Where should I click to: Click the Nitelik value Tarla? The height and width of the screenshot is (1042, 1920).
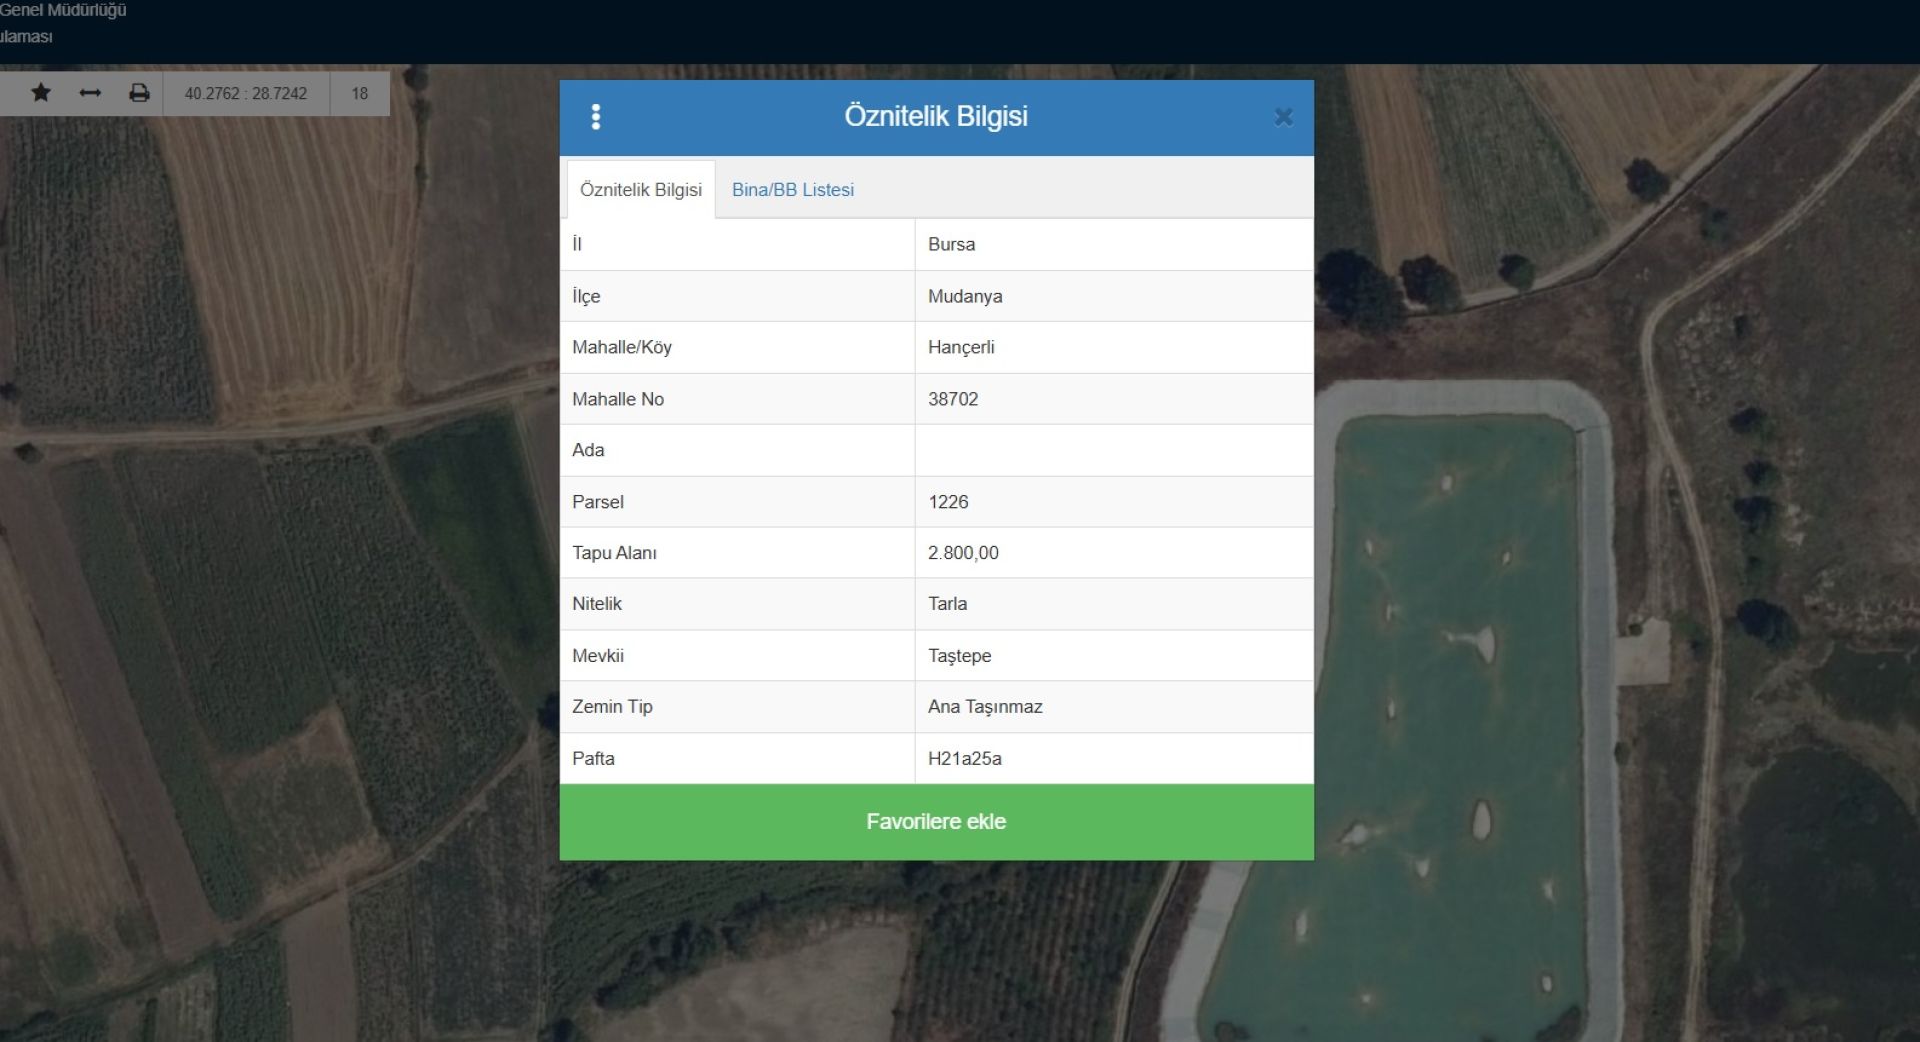point(947,604)
